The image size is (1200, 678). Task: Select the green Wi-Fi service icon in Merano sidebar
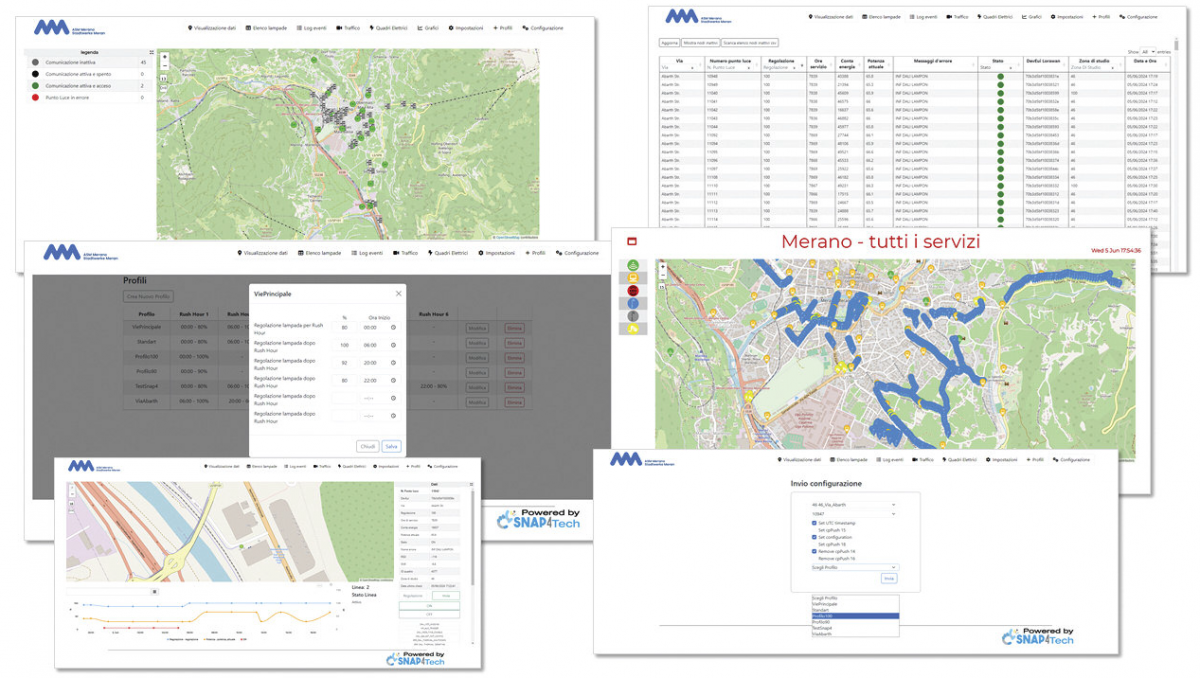tap(632, 265)
